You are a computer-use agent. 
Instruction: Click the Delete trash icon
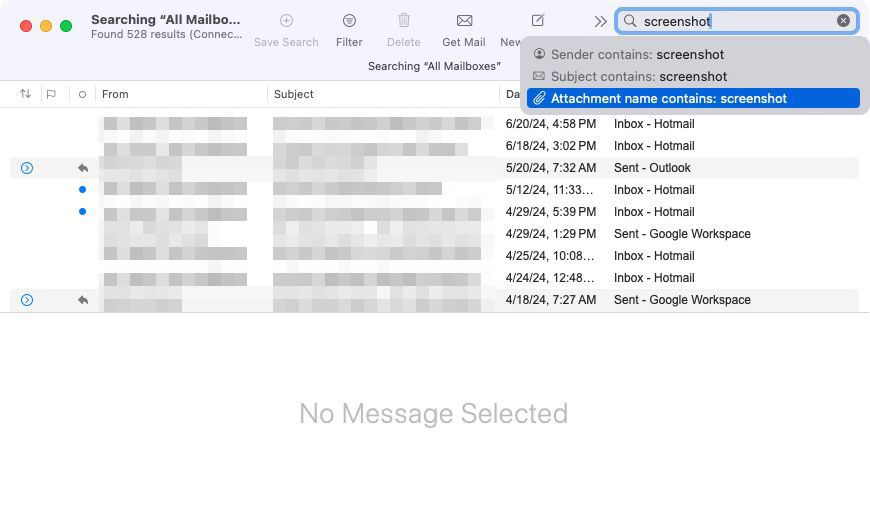tap(404, 21)
